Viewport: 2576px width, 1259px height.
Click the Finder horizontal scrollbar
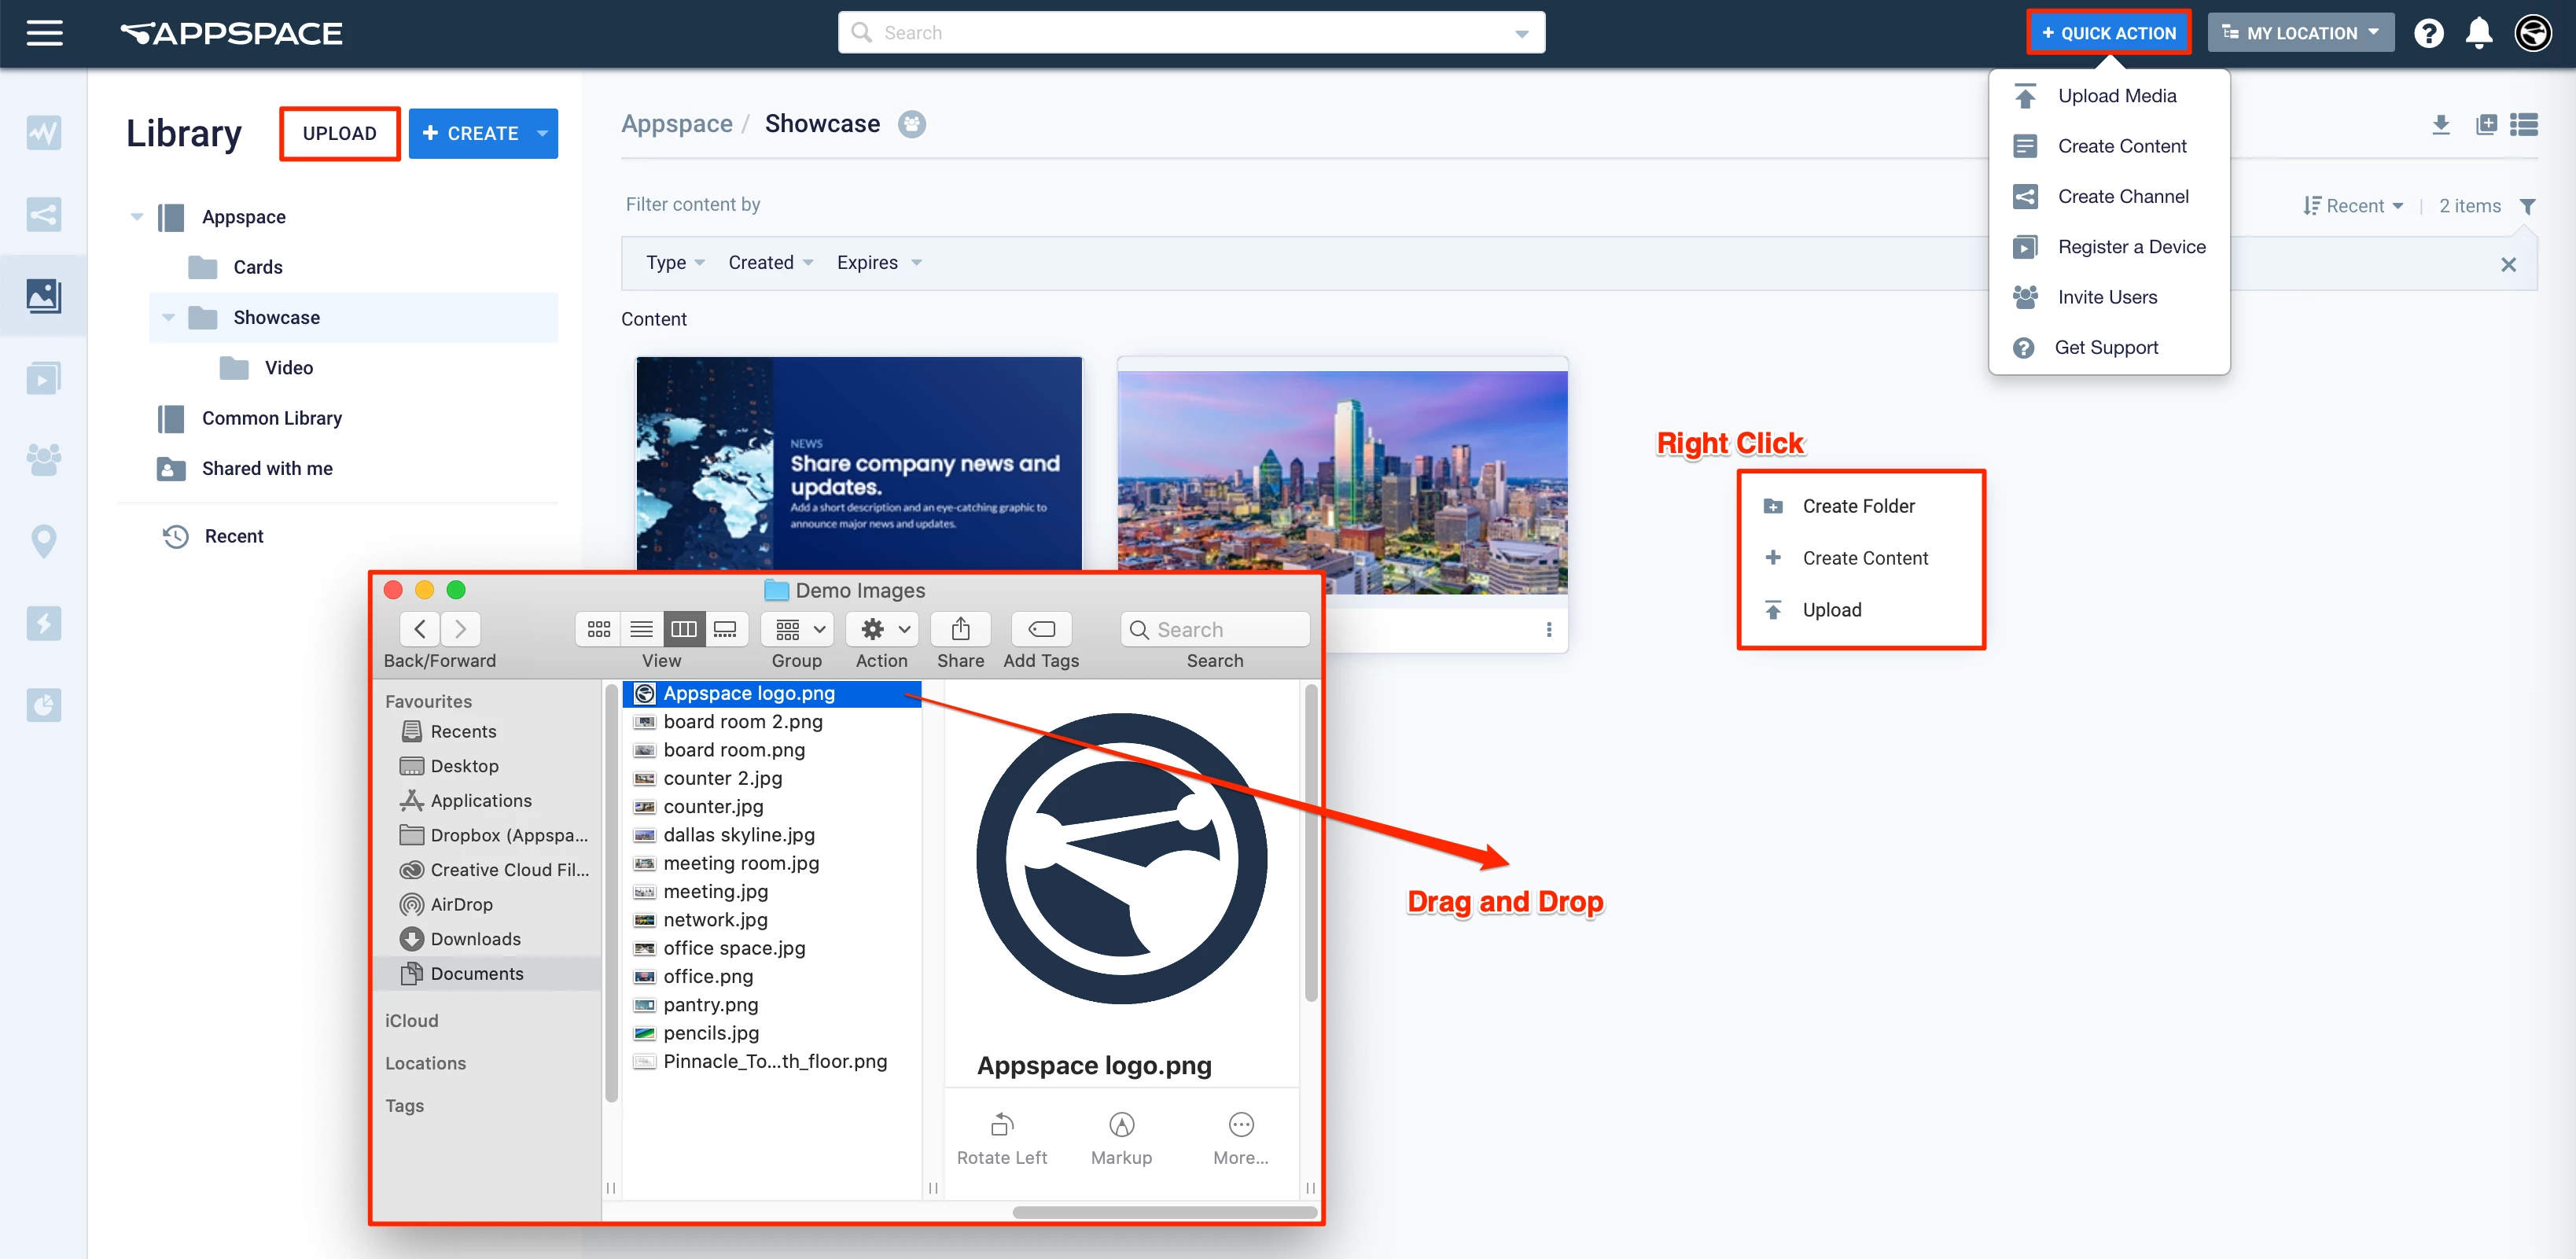1164,1212
